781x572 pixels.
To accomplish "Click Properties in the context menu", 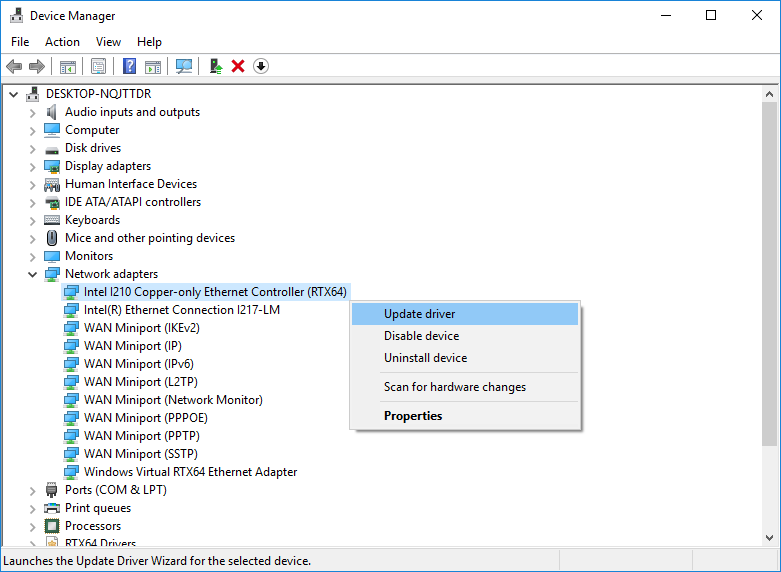I will pyautogui.click(x=413, y=416).
